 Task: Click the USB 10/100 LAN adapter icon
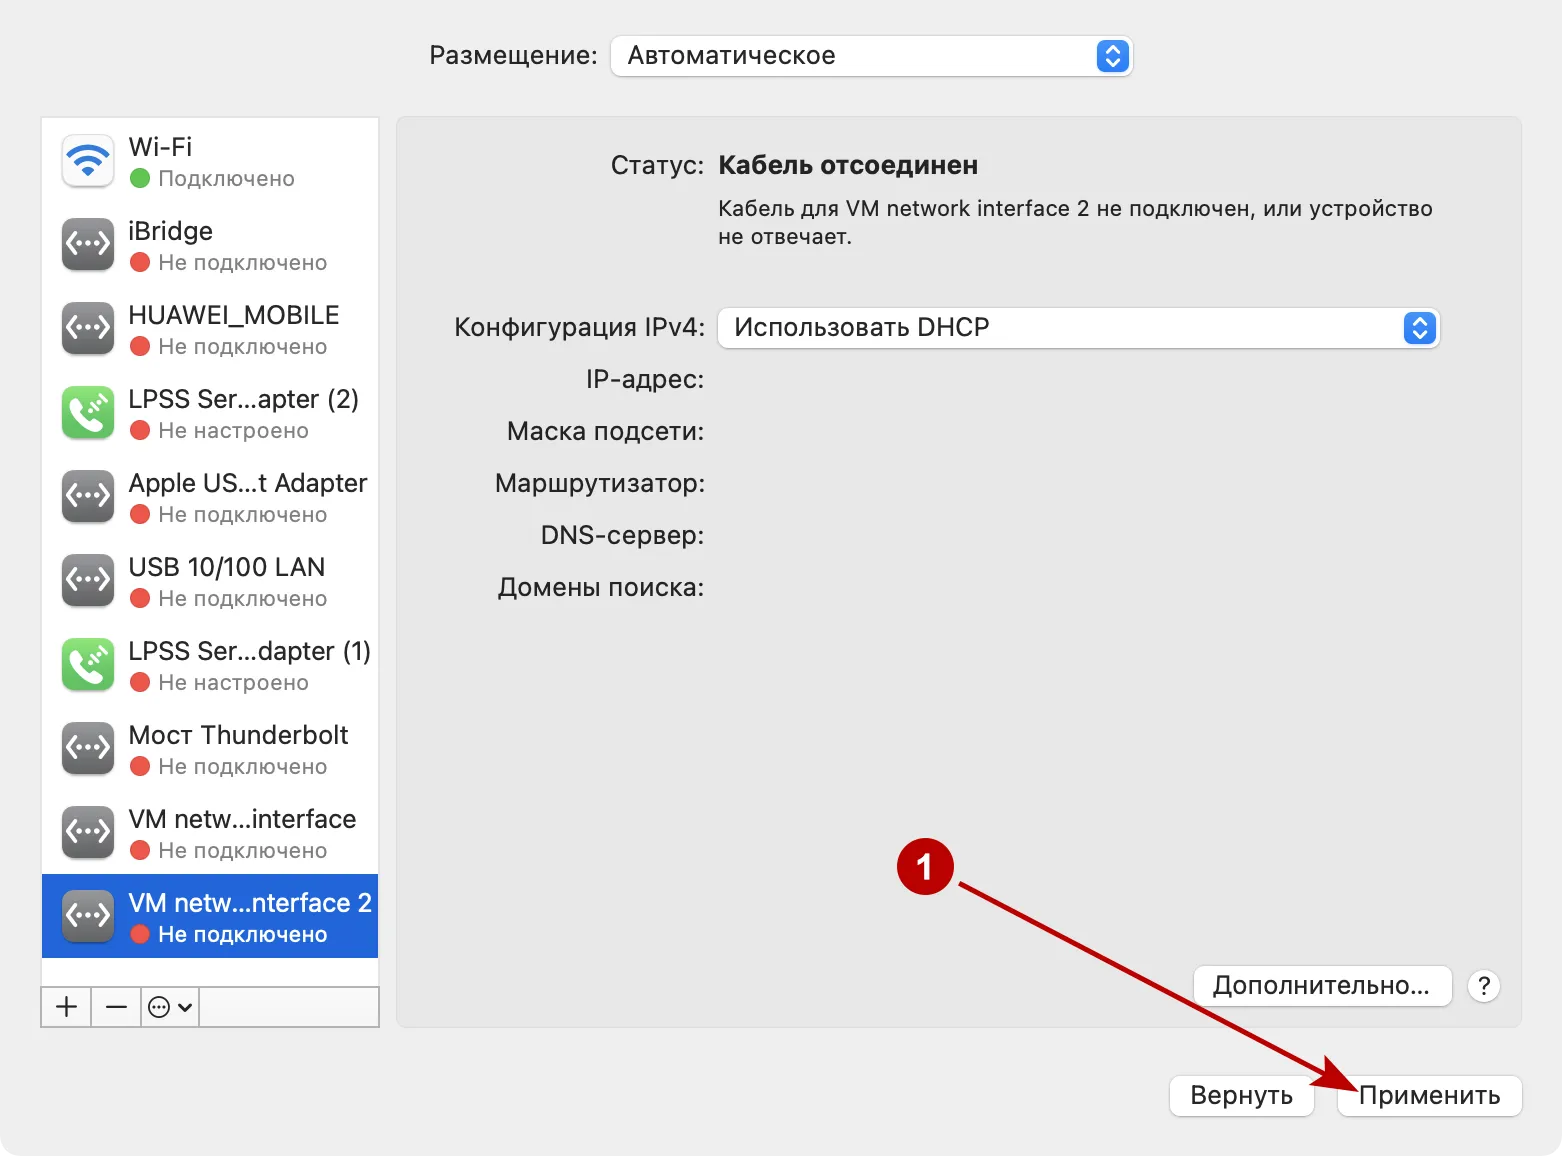tap(87, 580)
